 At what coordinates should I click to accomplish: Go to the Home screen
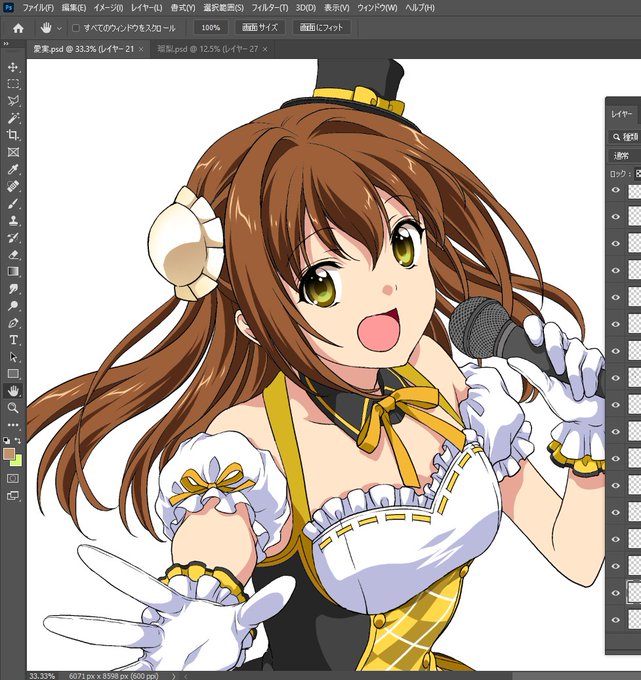pos(18,28)
